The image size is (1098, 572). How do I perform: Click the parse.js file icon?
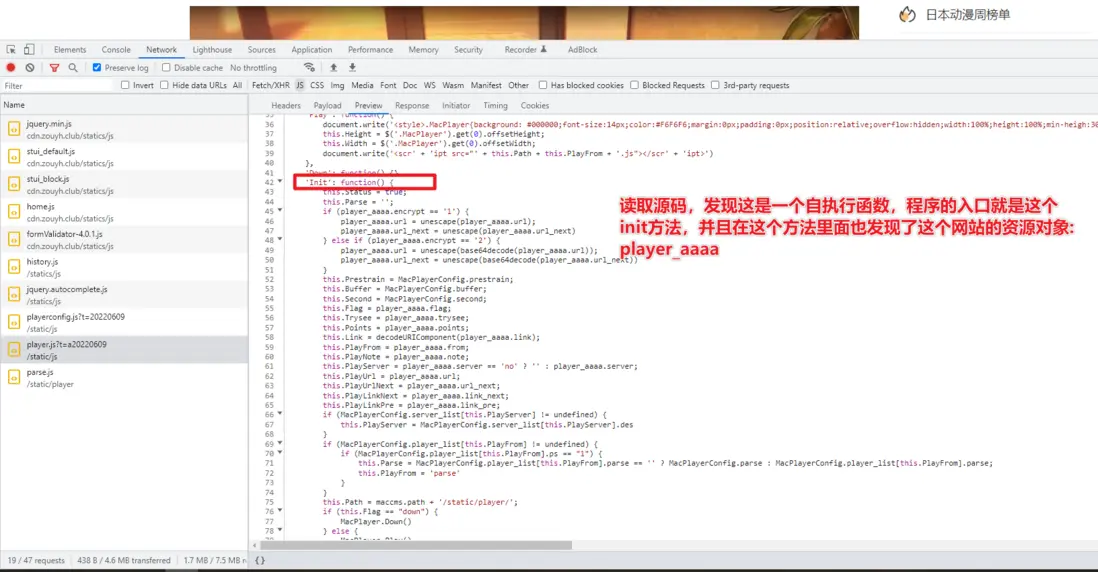click(x=14, y=377)
